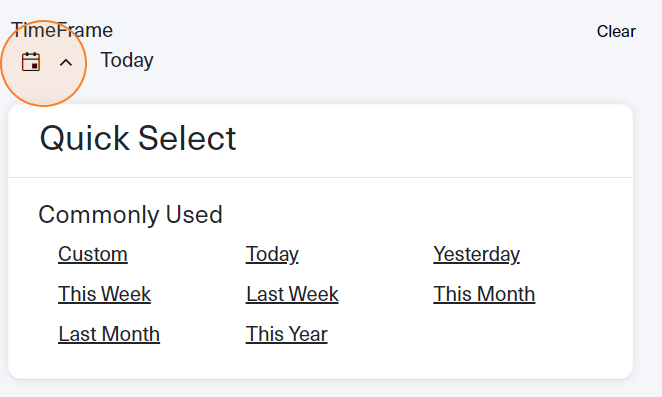The width and height of the screenshot is (662, 397).
Task: Click empty area between Today value and Clear
Action: (x=374, y=60)
